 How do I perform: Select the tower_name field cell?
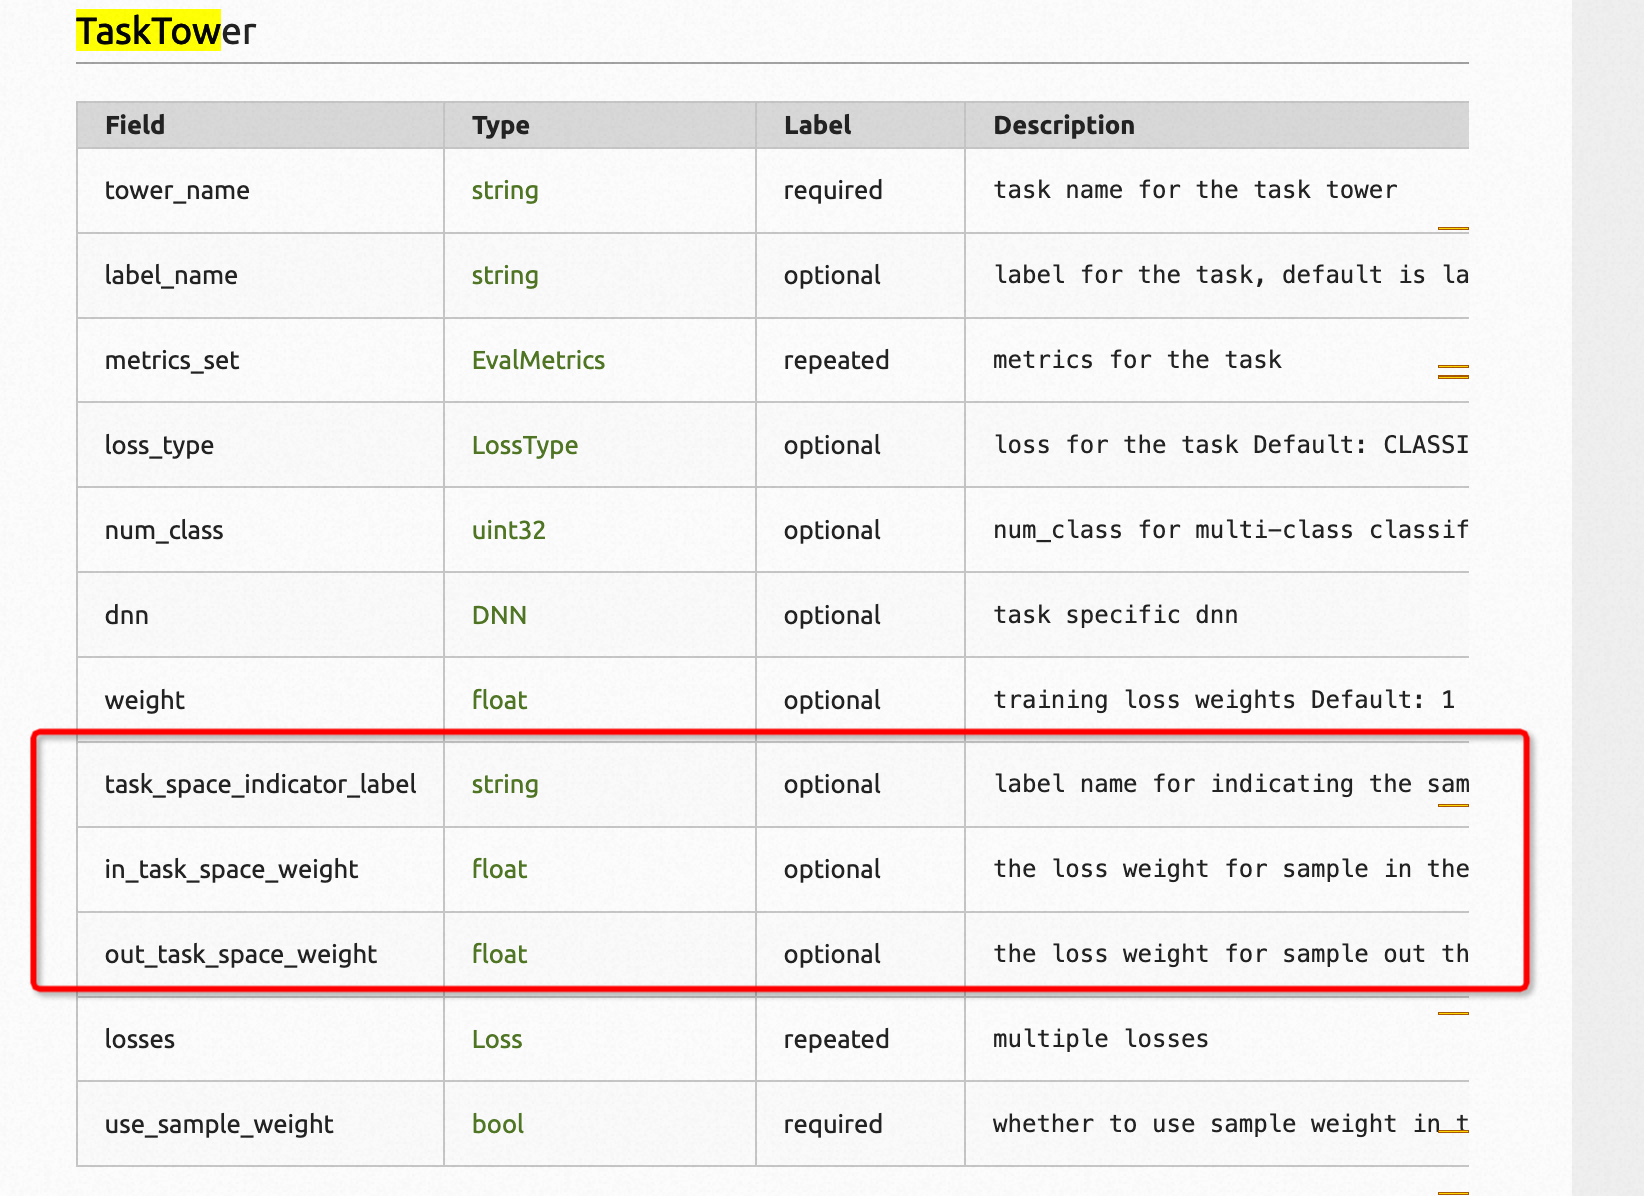pos(260,191)
